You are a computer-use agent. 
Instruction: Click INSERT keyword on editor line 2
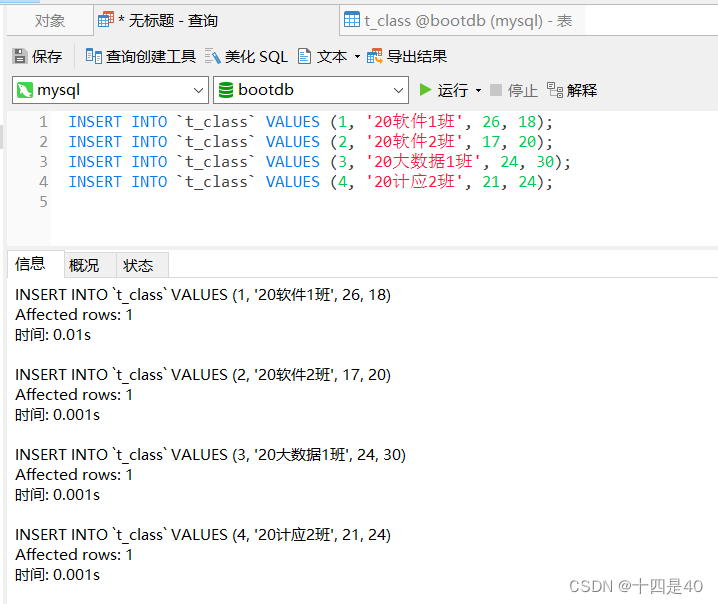(x=95, y=142)
